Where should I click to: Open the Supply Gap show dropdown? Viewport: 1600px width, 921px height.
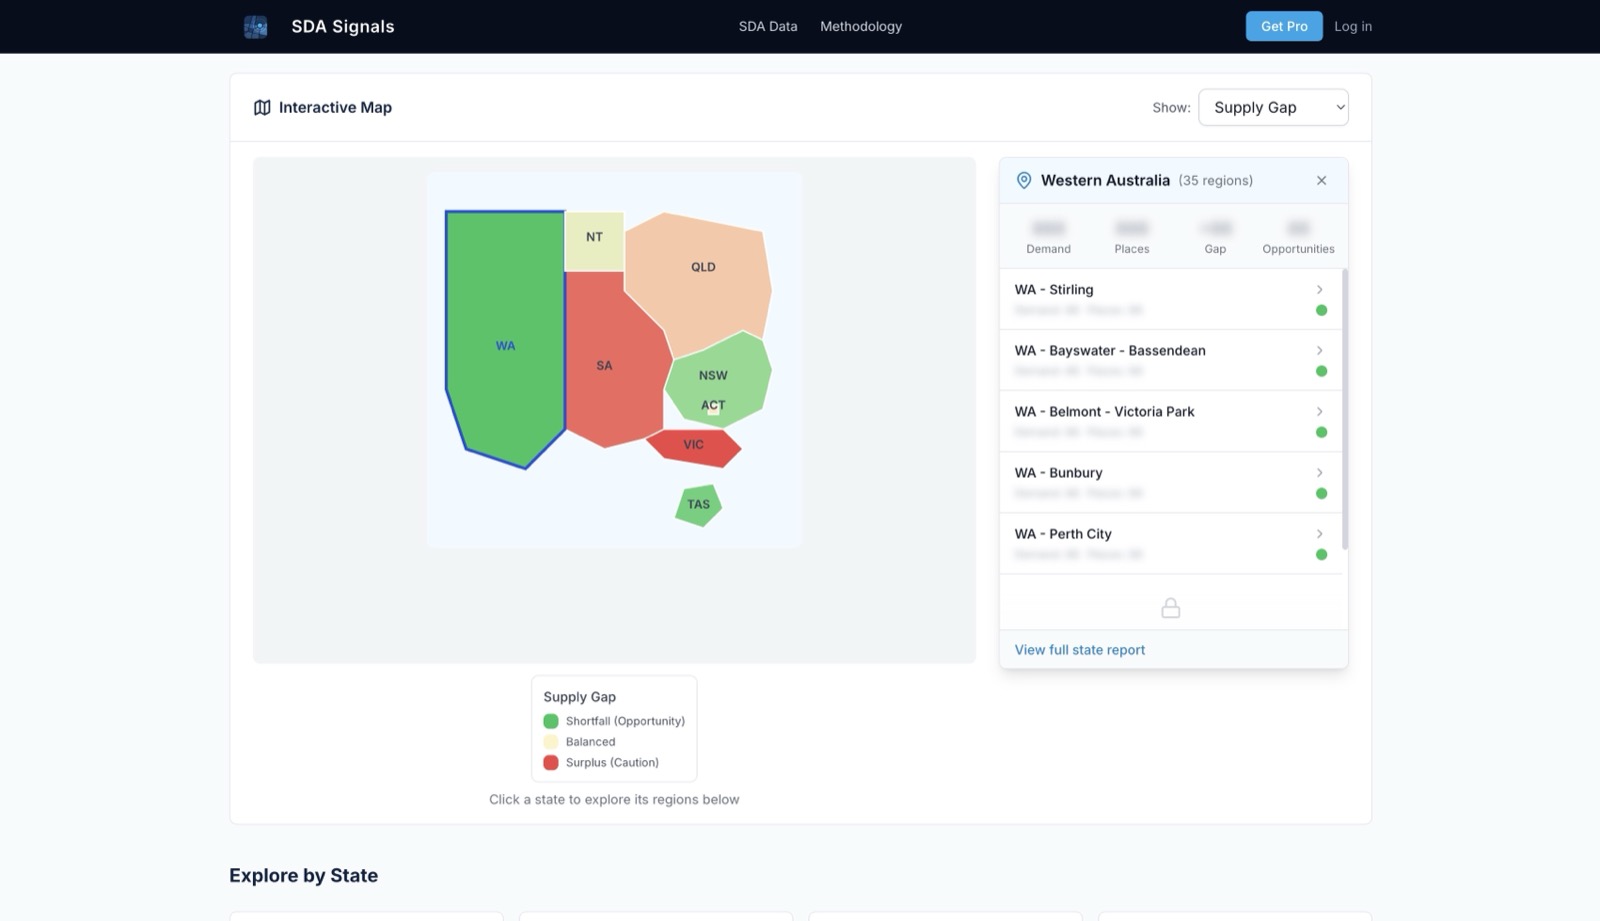coord(1273,108)
